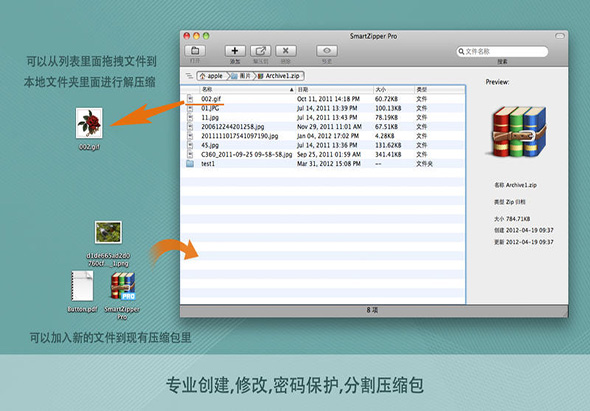
Task: Click the path list icon beside breadcrumb
Action: (189, 76)
